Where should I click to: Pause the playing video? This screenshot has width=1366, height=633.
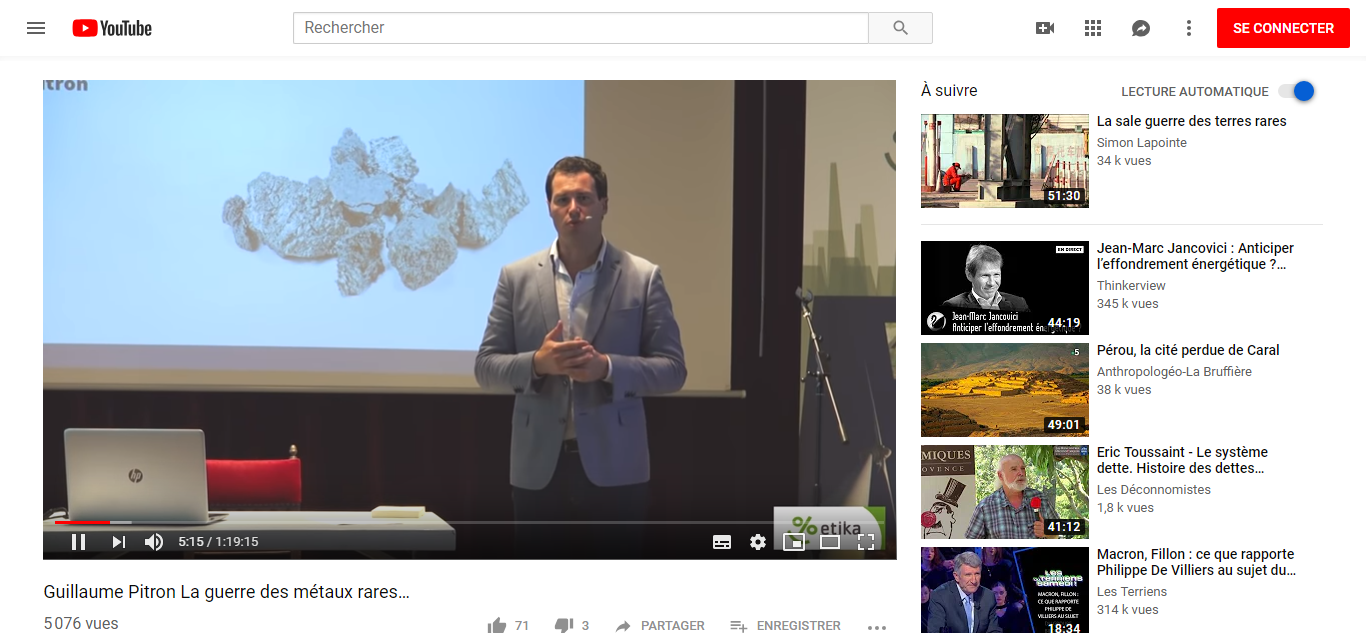point(78,542)
